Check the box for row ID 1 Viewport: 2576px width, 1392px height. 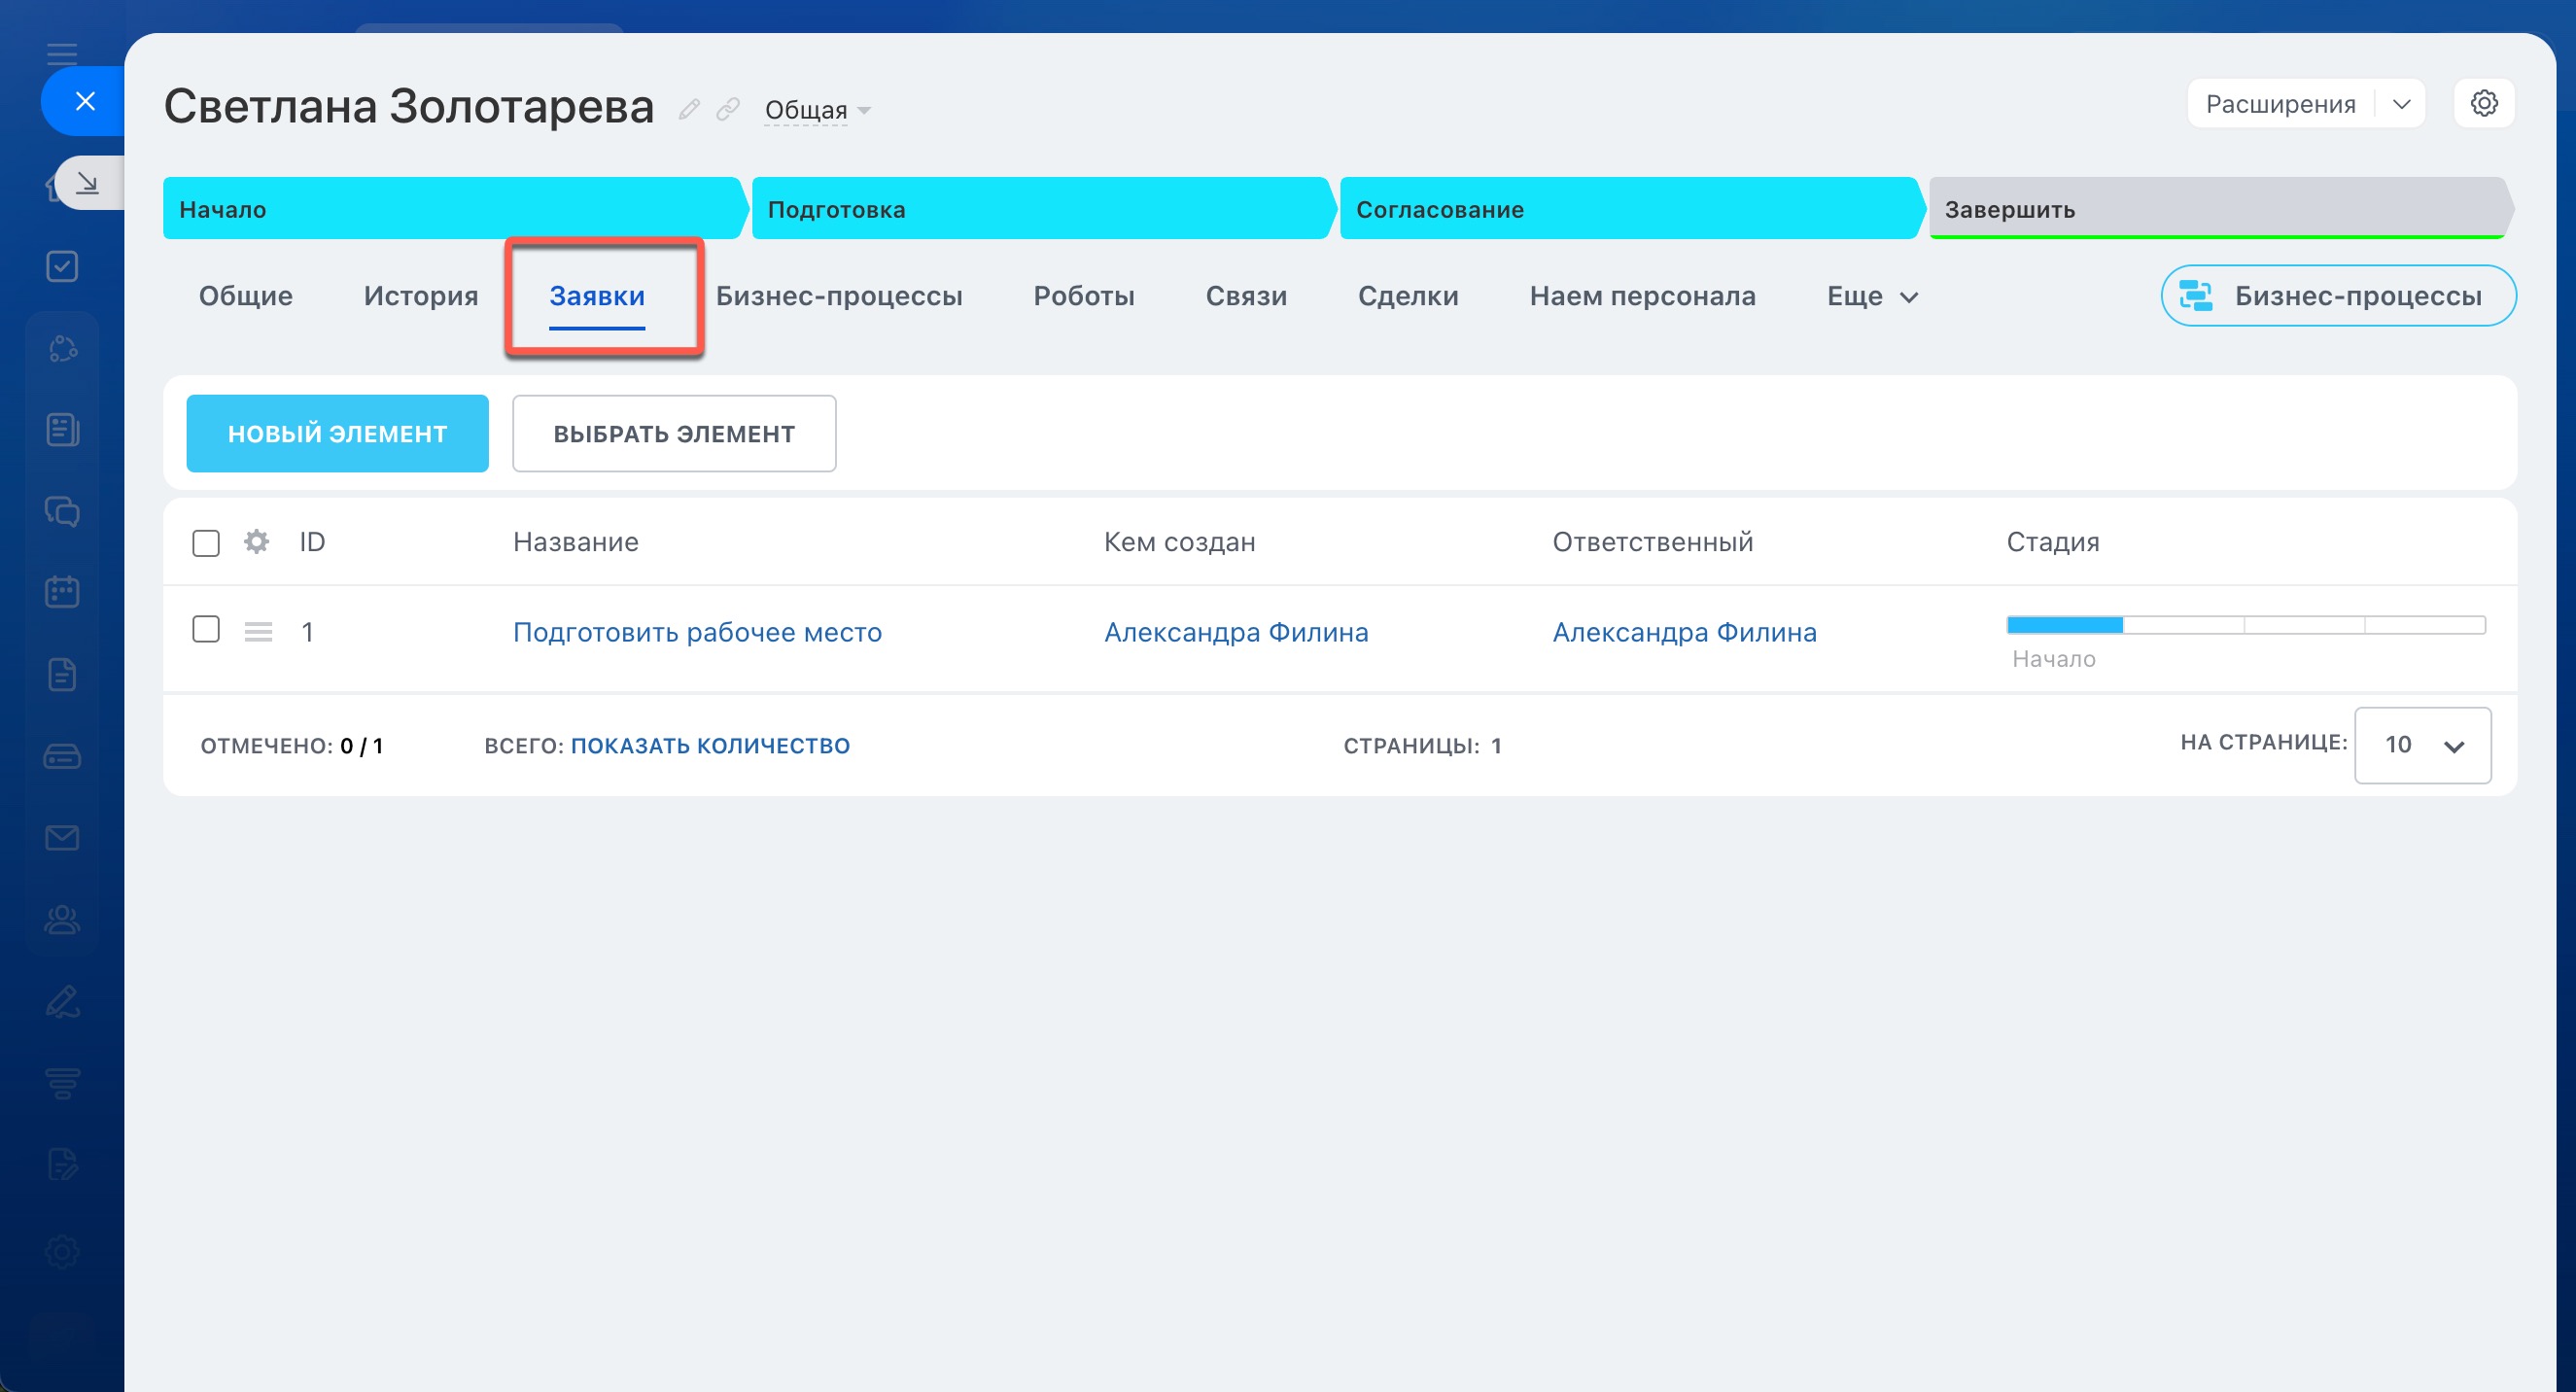[x=206, y=629]
